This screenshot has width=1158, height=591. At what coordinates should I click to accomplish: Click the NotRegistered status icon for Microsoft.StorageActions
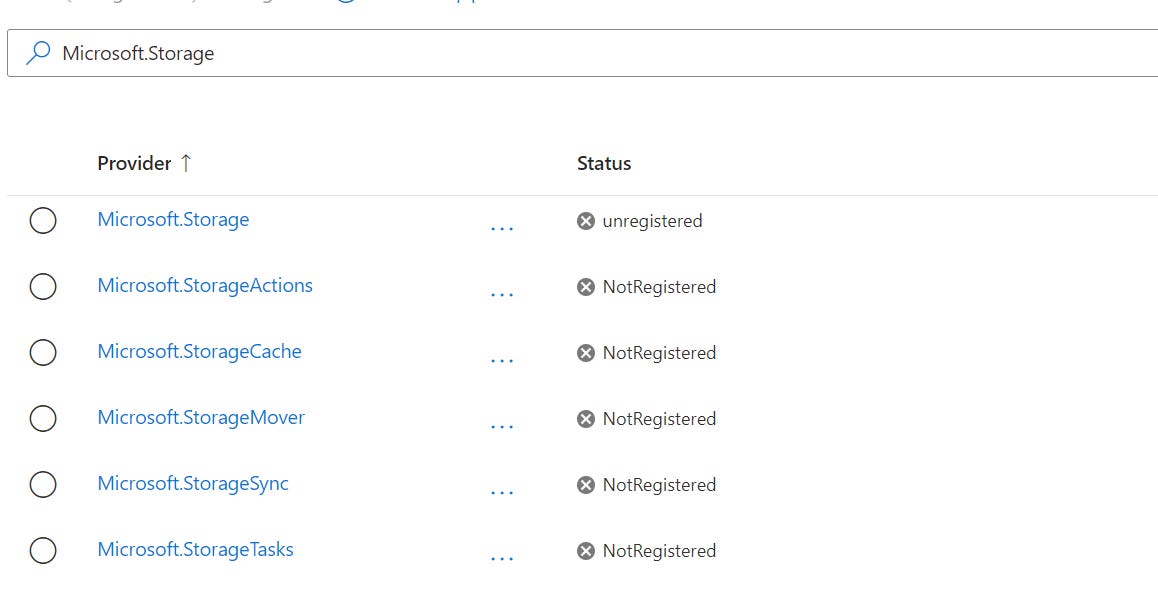click(586, 287)
